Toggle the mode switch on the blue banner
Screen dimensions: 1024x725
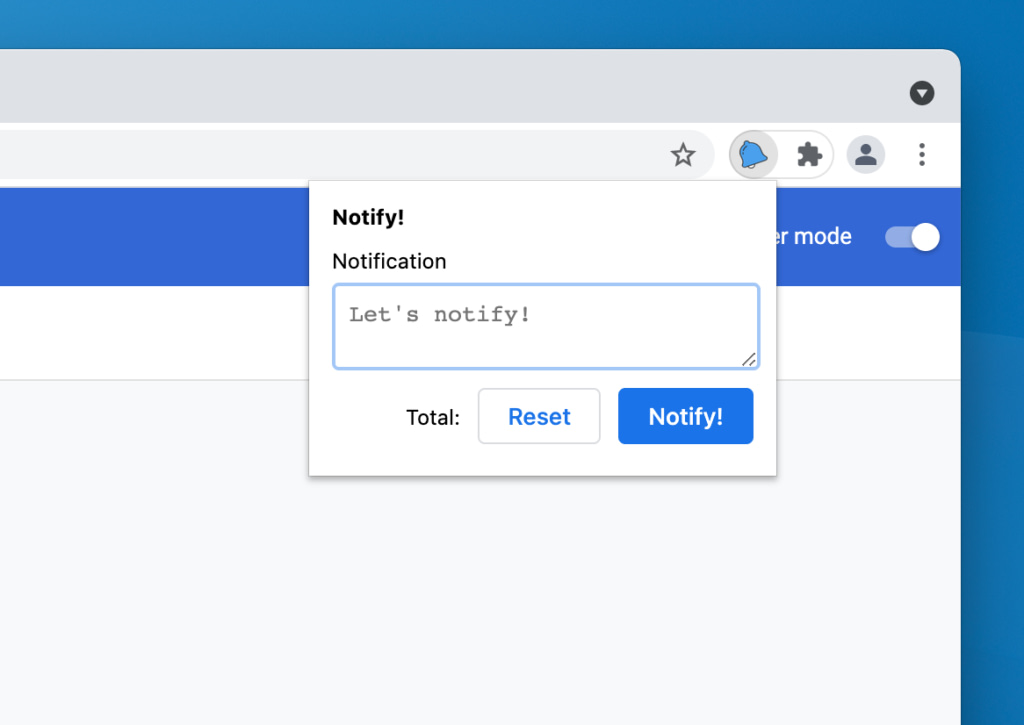click(911, 237)
